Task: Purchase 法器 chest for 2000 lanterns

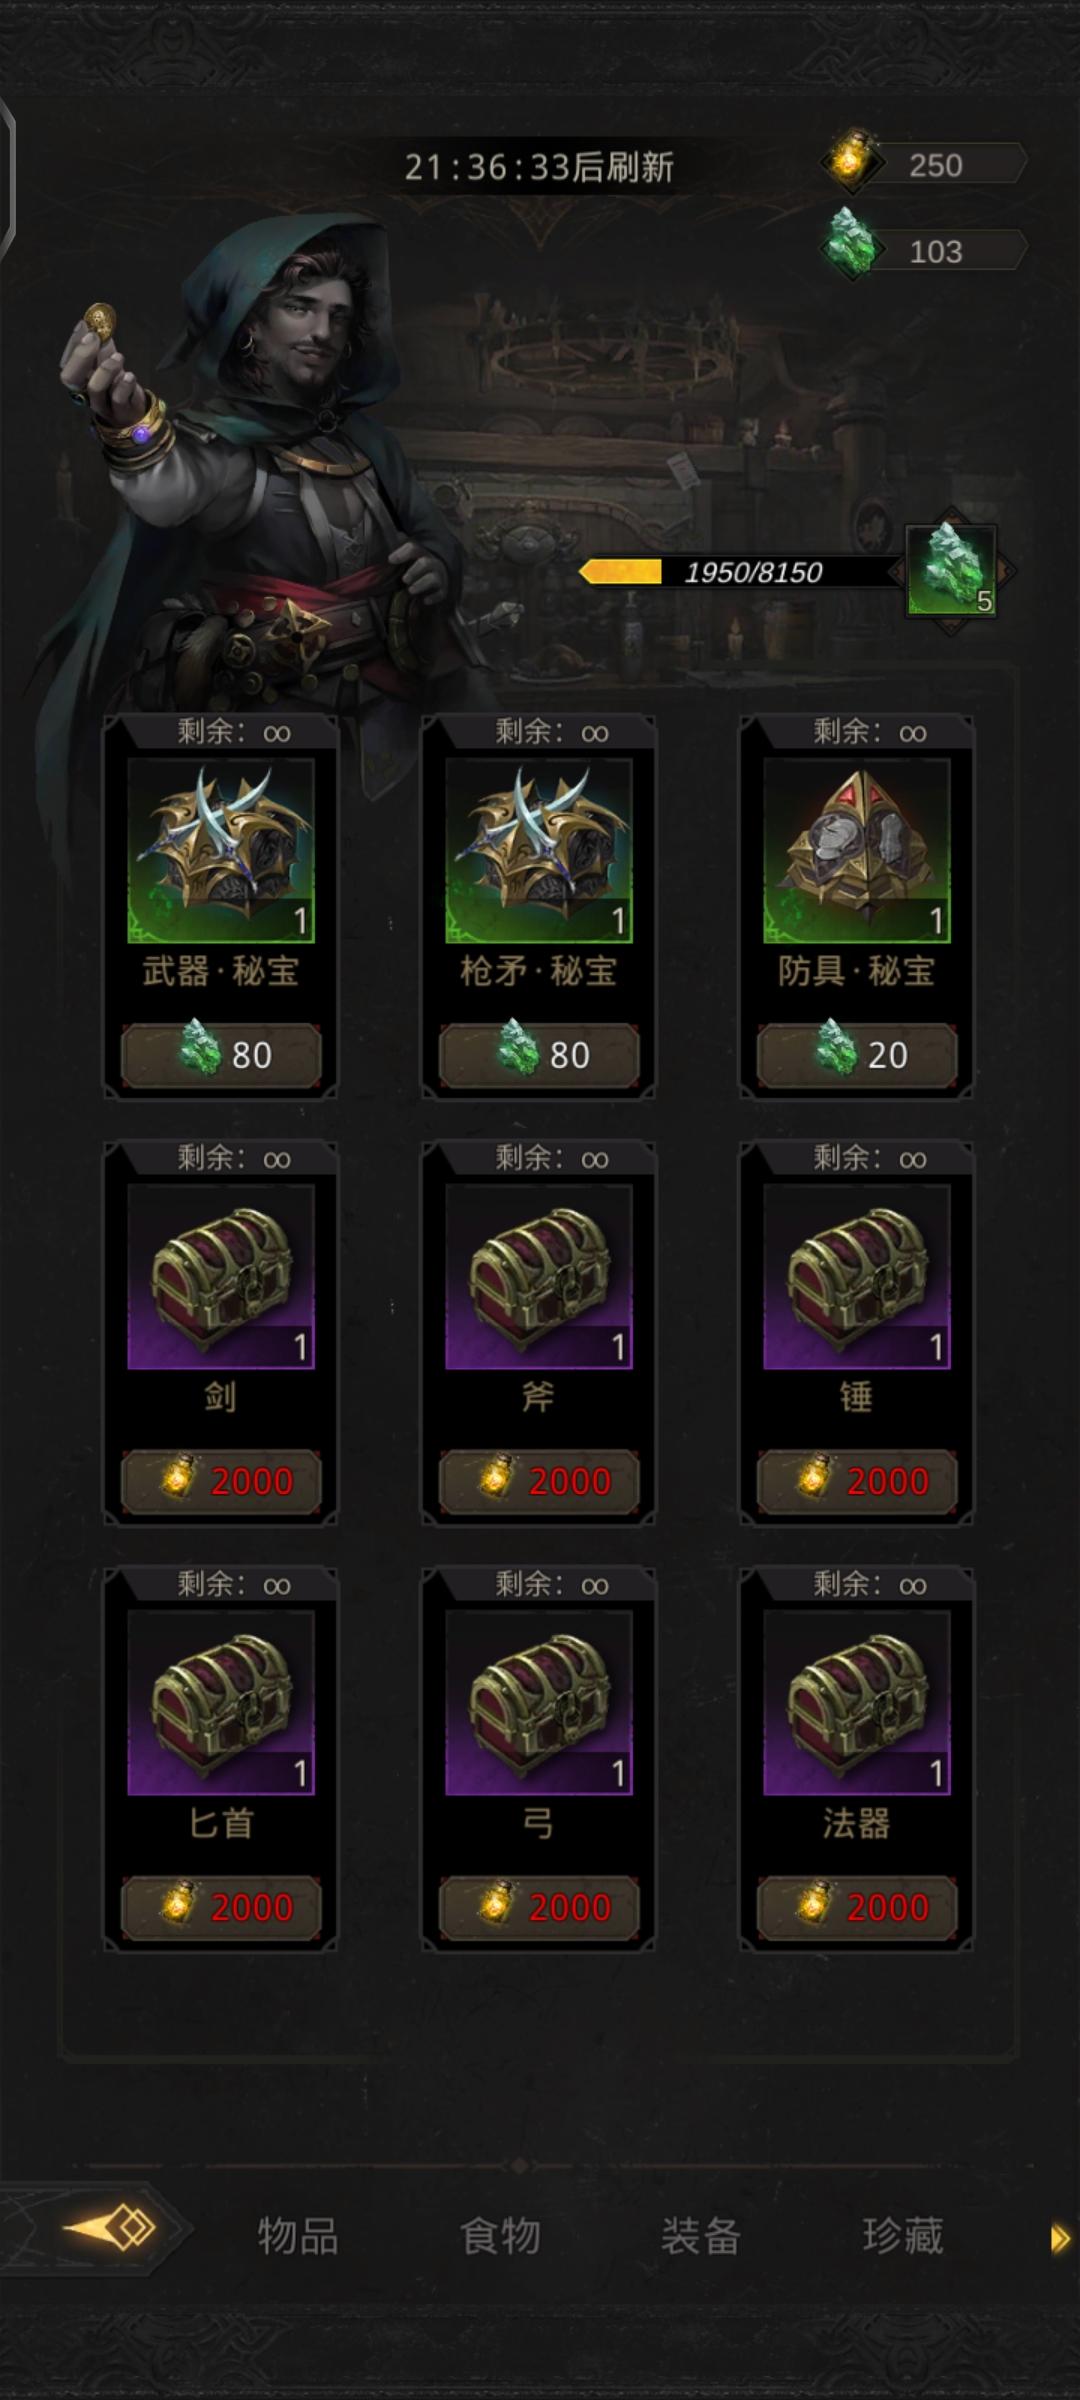Action: 857,1907
